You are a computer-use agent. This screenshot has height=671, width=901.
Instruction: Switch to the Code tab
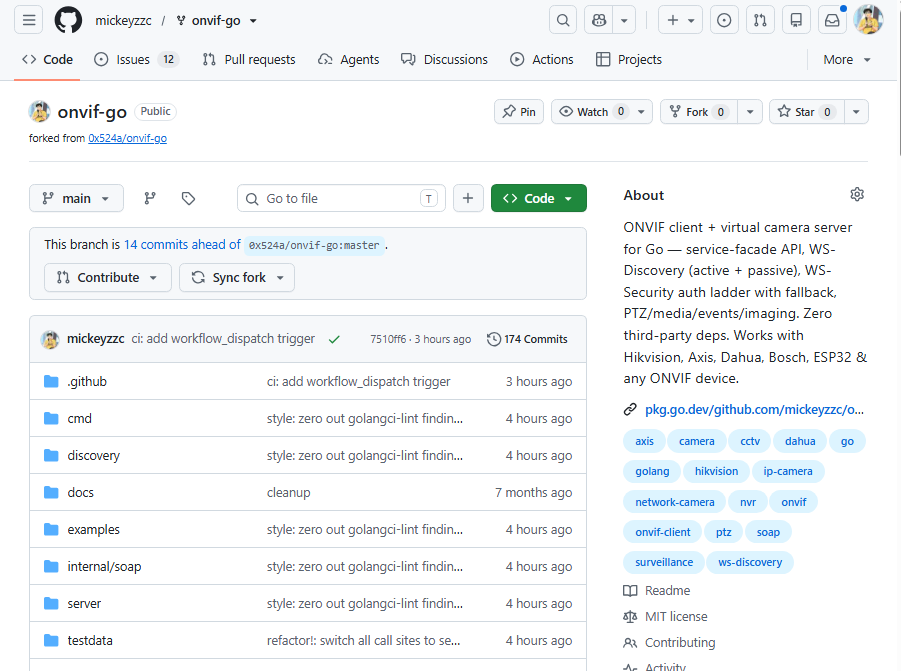point(48,60)
